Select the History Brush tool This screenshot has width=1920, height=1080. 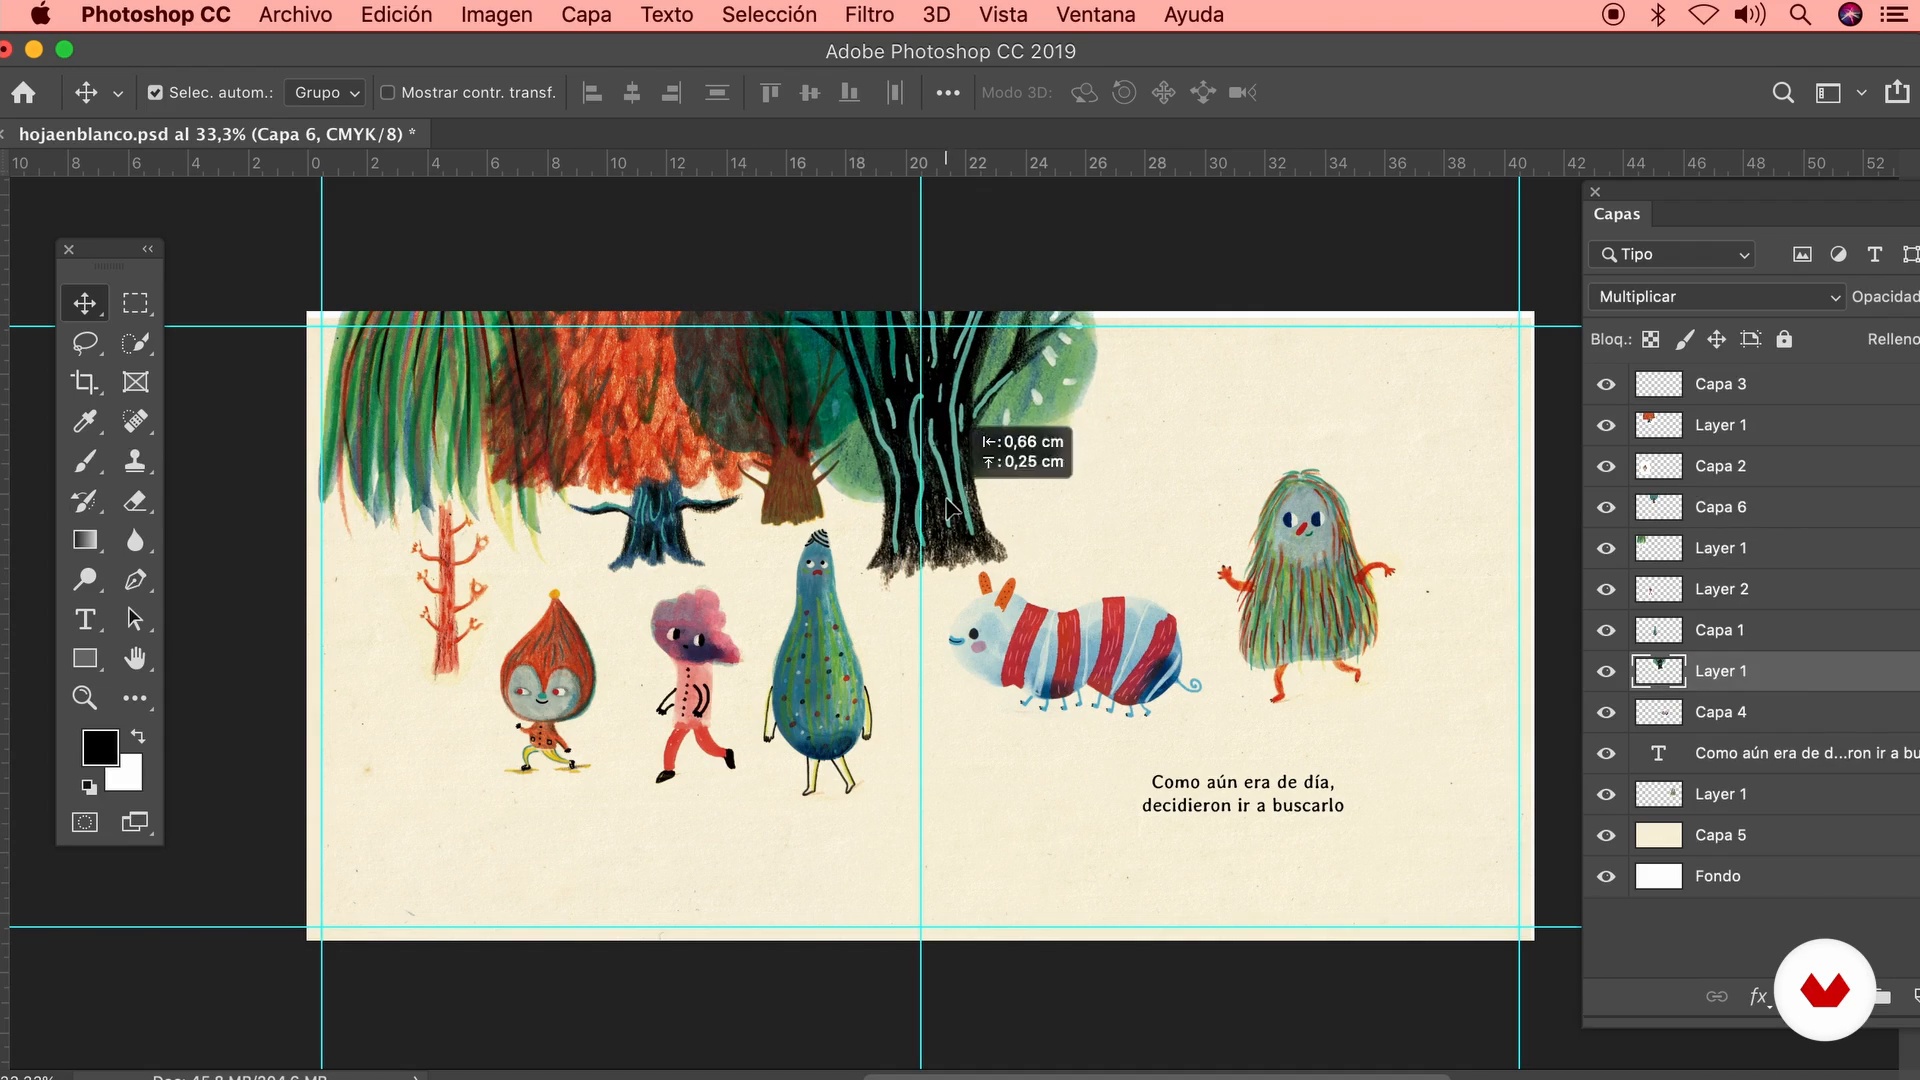[85, 501]
